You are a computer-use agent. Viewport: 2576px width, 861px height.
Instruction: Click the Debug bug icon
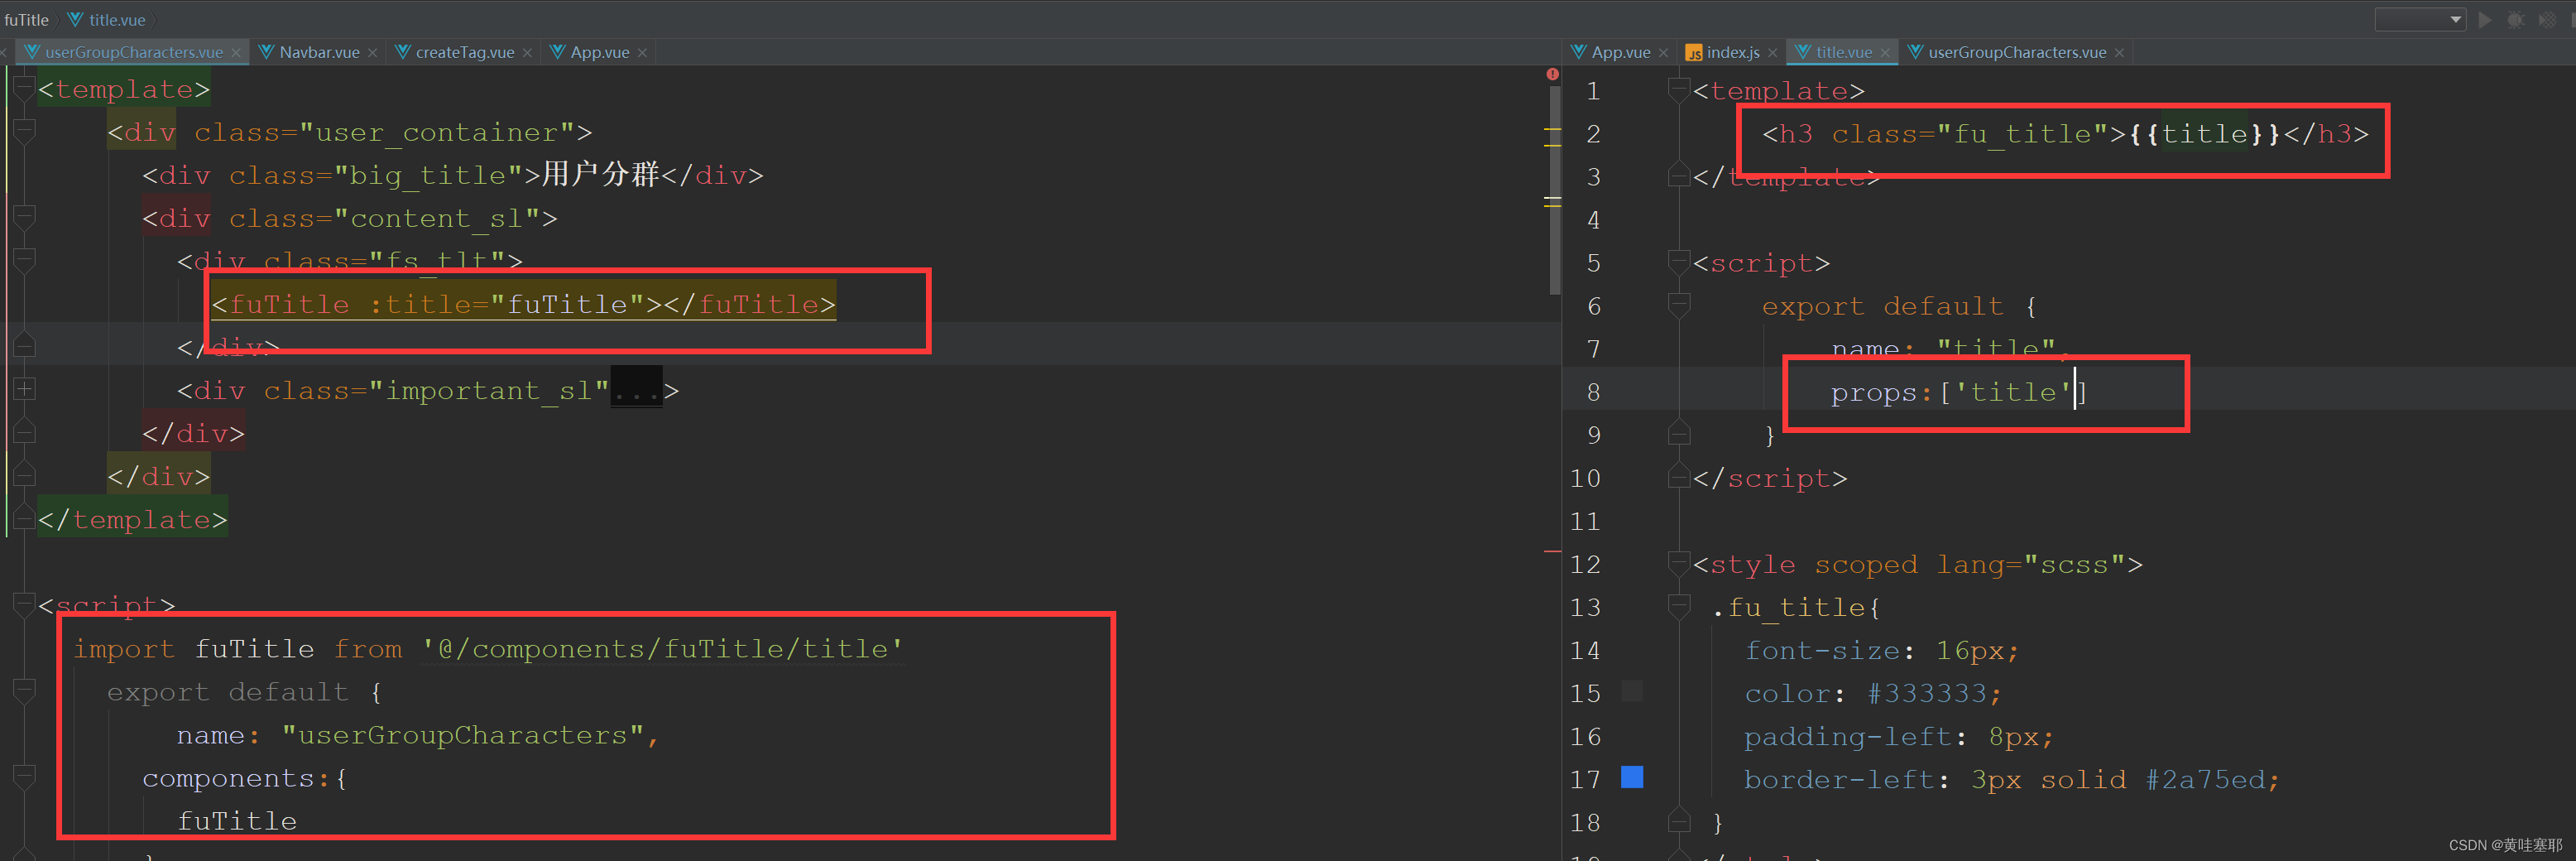click(x=2515, y=20)
